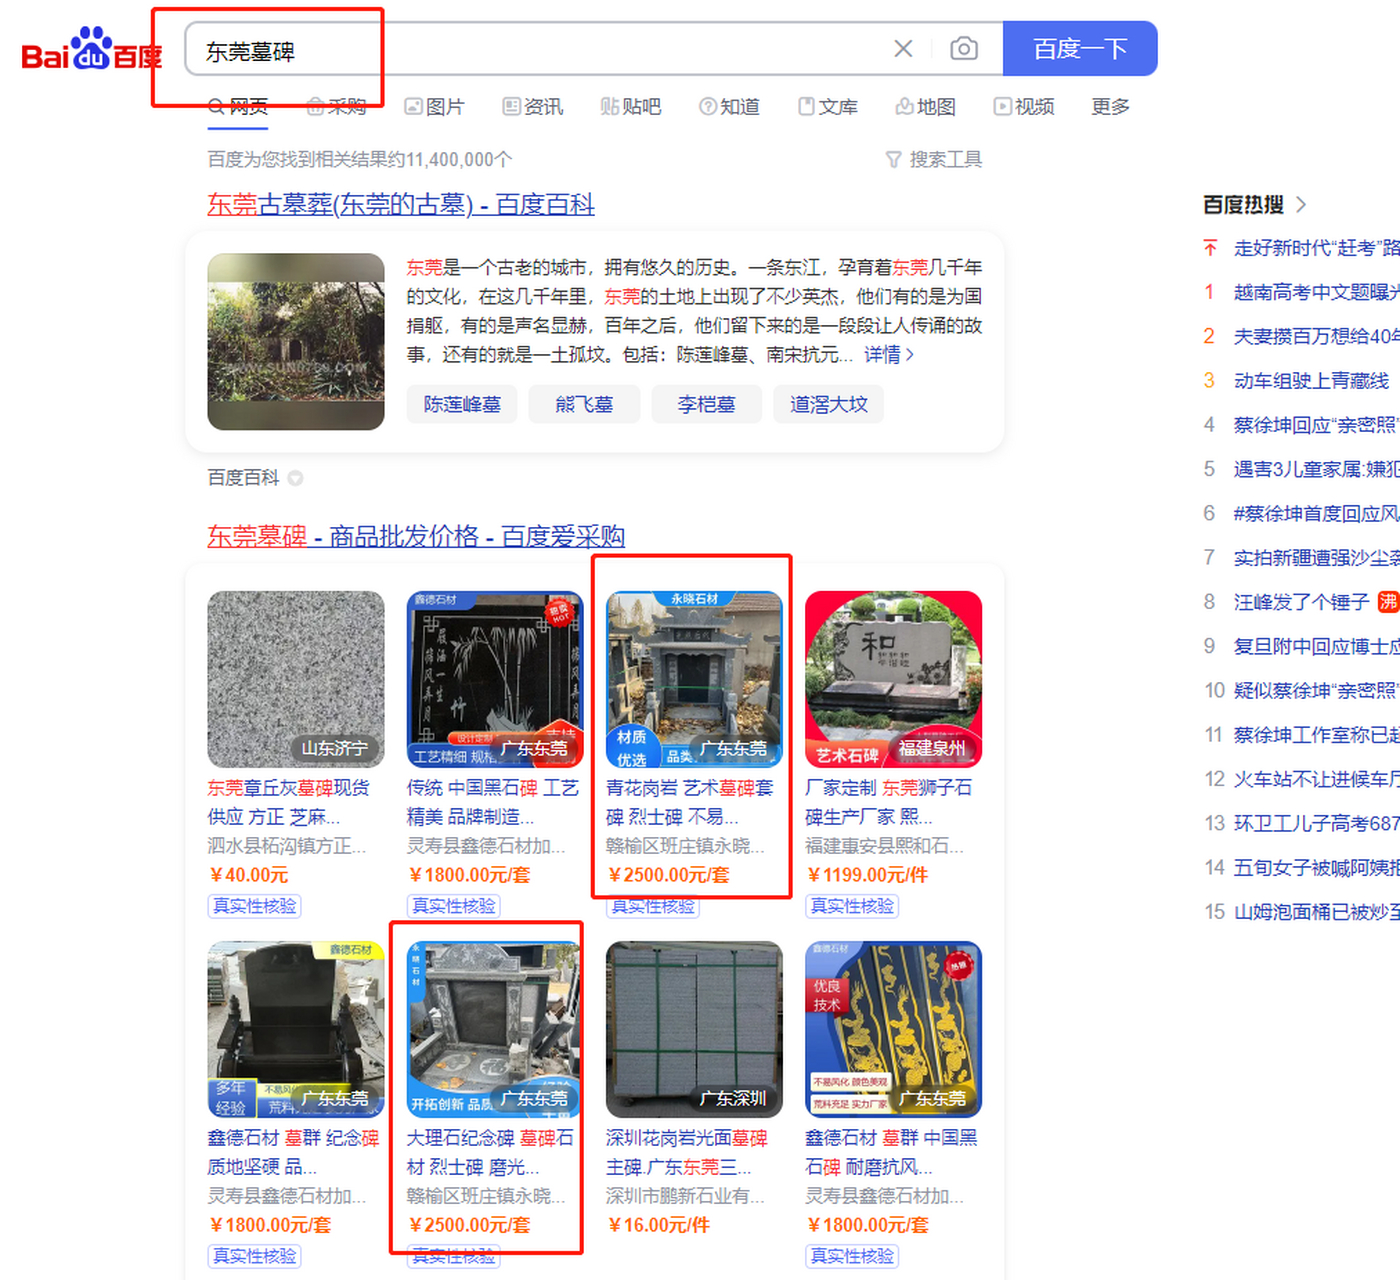Open golden dragon carved stone image

(894, 1029)
